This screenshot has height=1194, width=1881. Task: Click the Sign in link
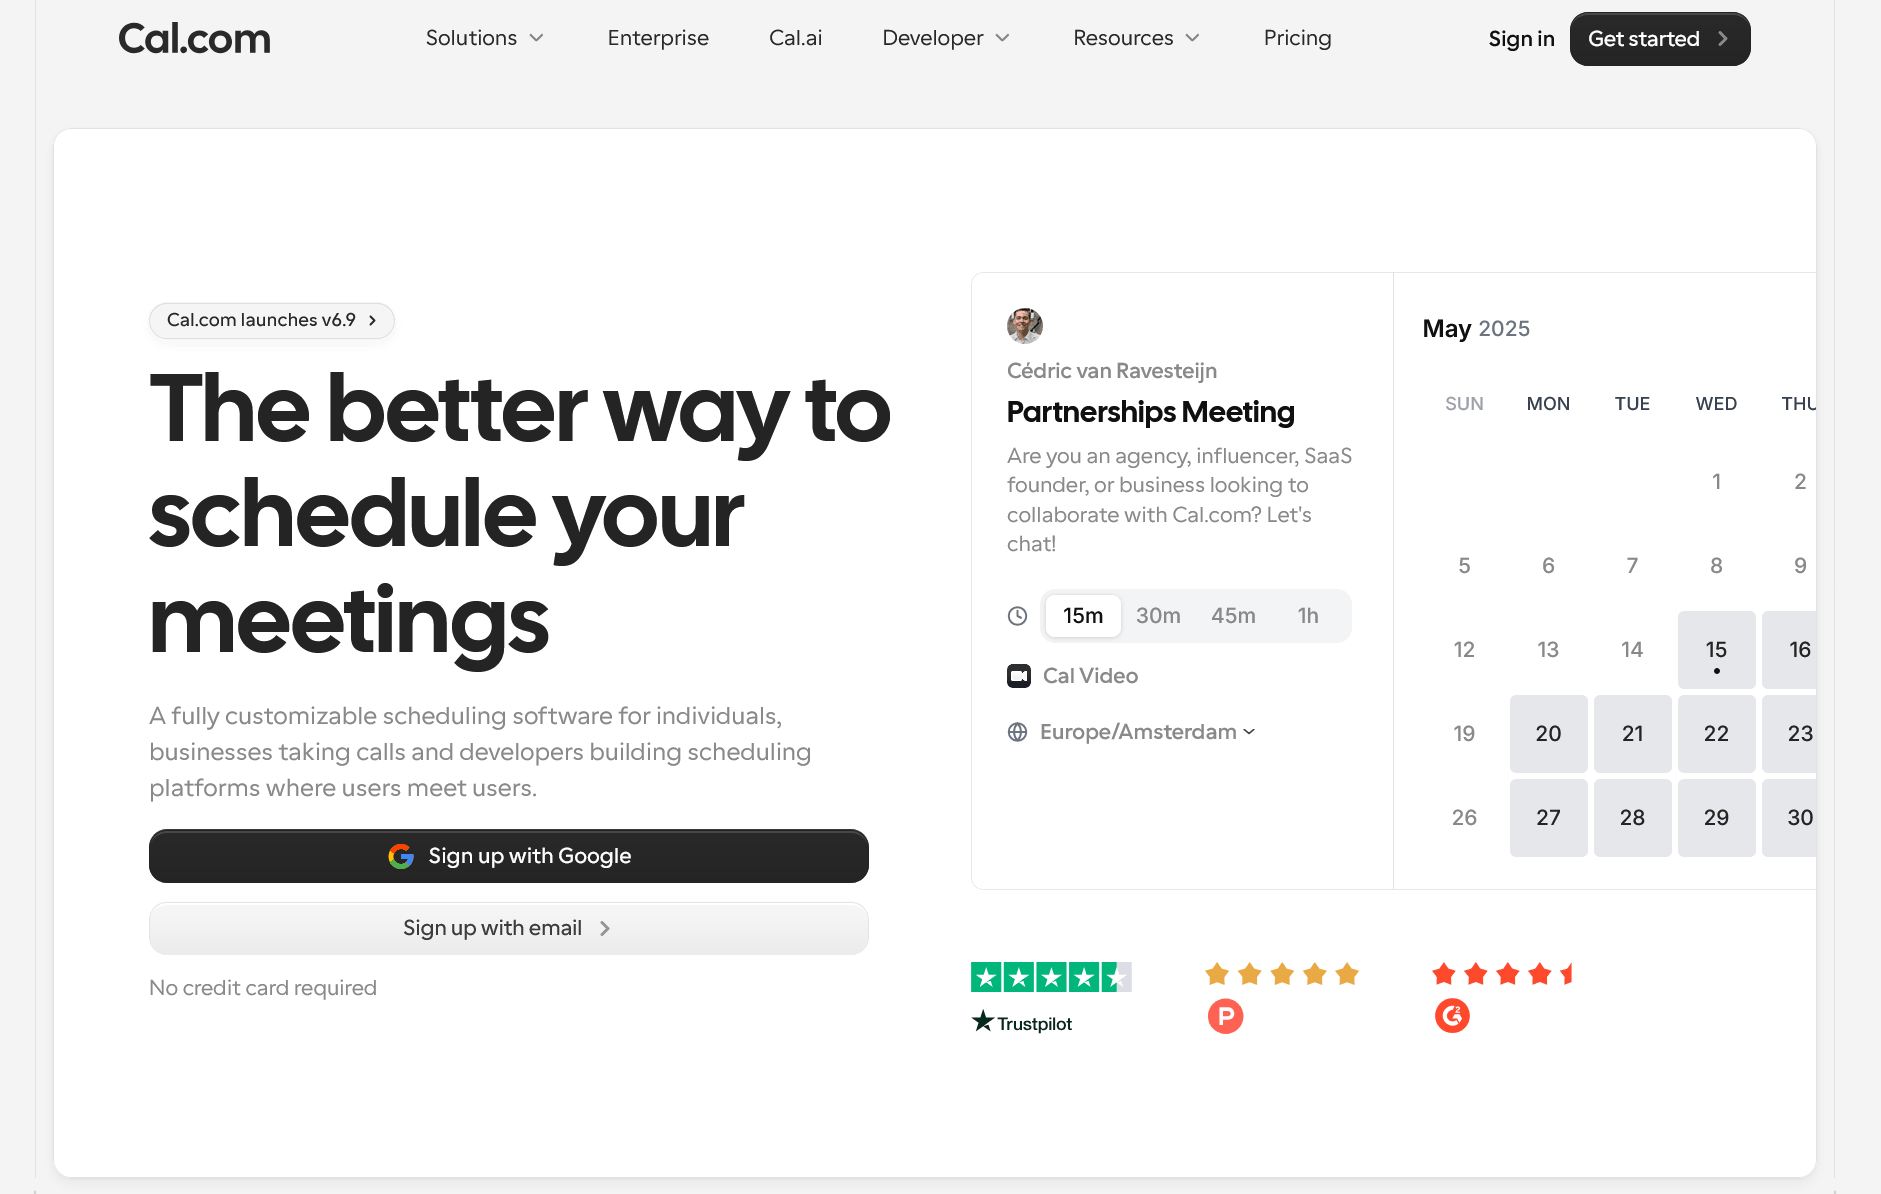[x=1521, y=39]
